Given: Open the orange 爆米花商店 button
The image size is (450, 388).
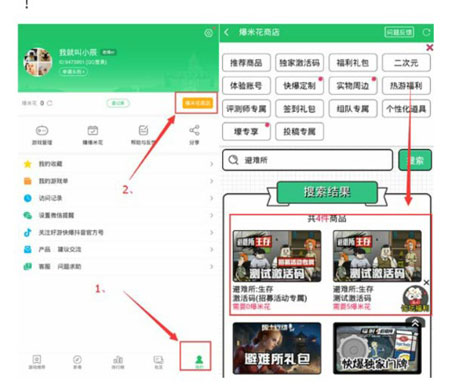Looking at the screenshot, I should pos(197,103).
